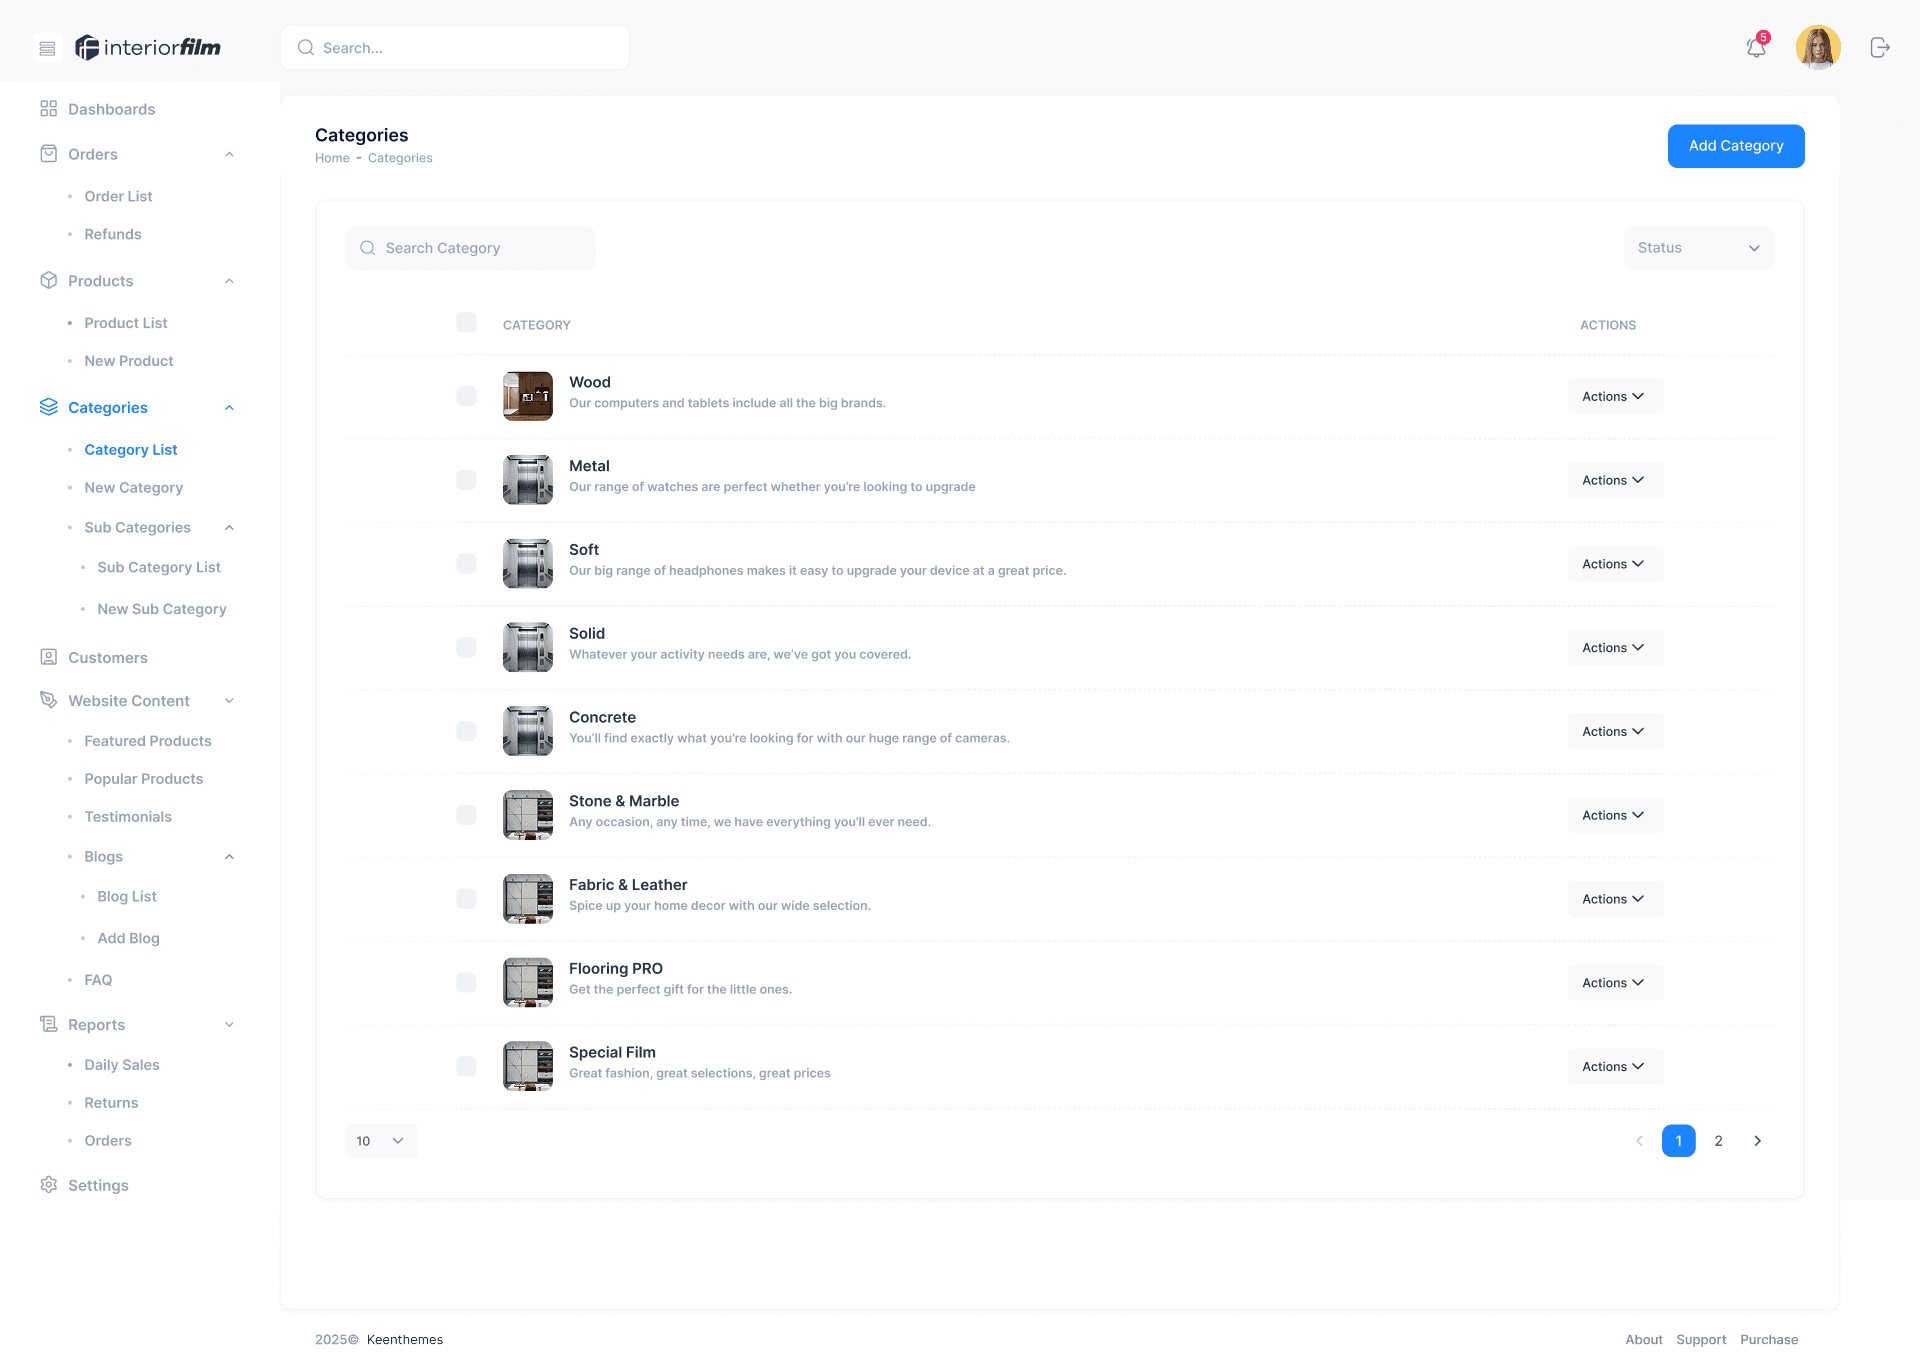
Task: Click the Categories layers icon
Action: (48, 406)
